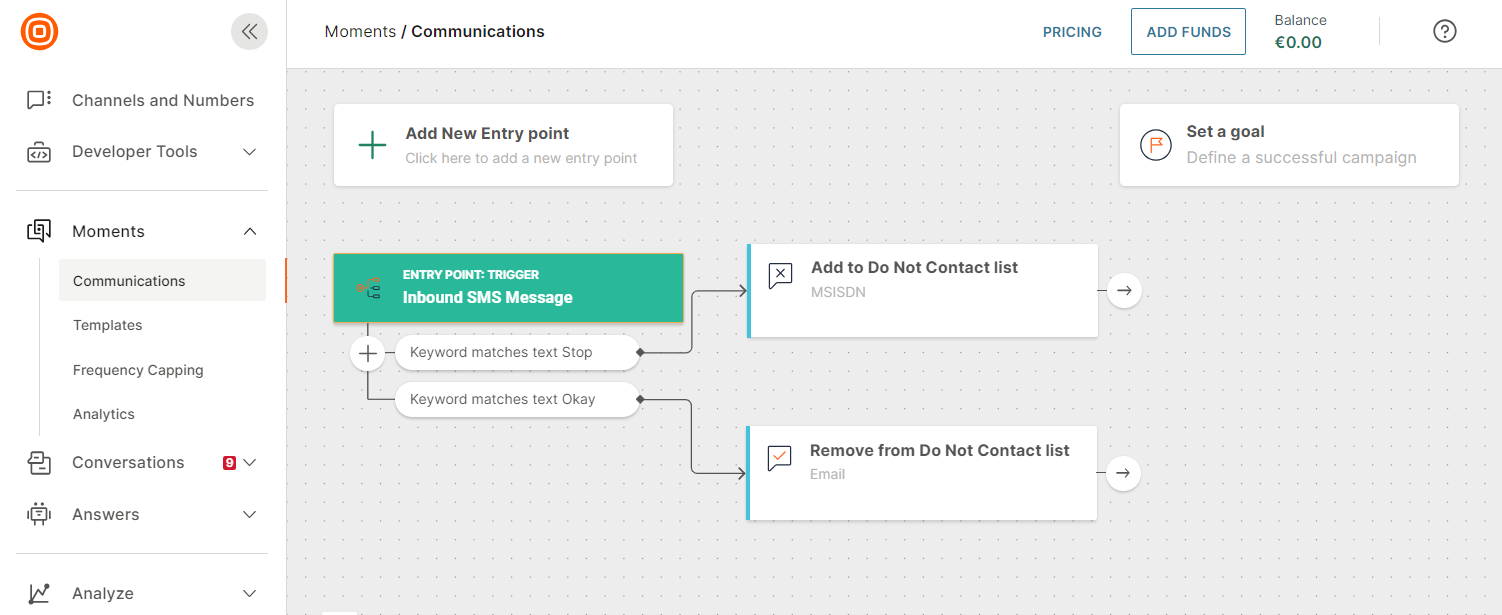Image resolution: width=1502 pixels, height=615 pixels.
Task: Expand the Answers section chevron
Action: [250, 514]
